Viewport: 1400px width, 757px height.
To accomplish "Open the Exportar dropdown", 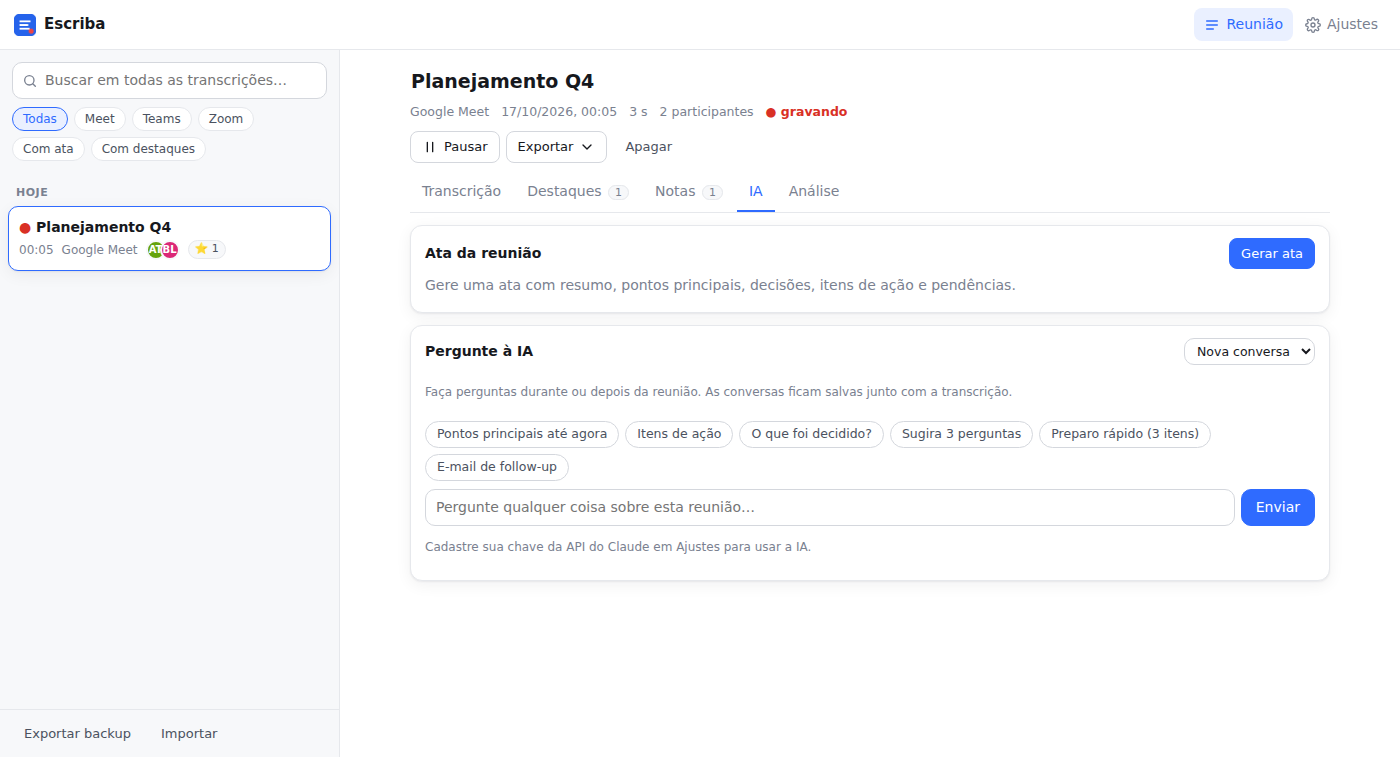I will pos(556,147).
